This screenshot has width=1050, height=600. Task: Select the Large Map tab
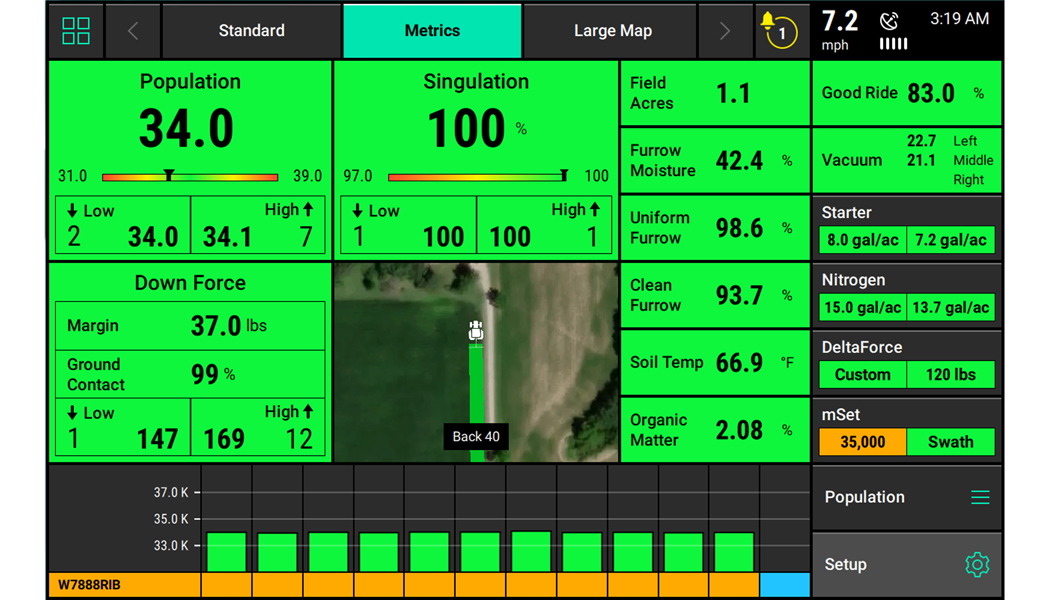tap(612, 31)
